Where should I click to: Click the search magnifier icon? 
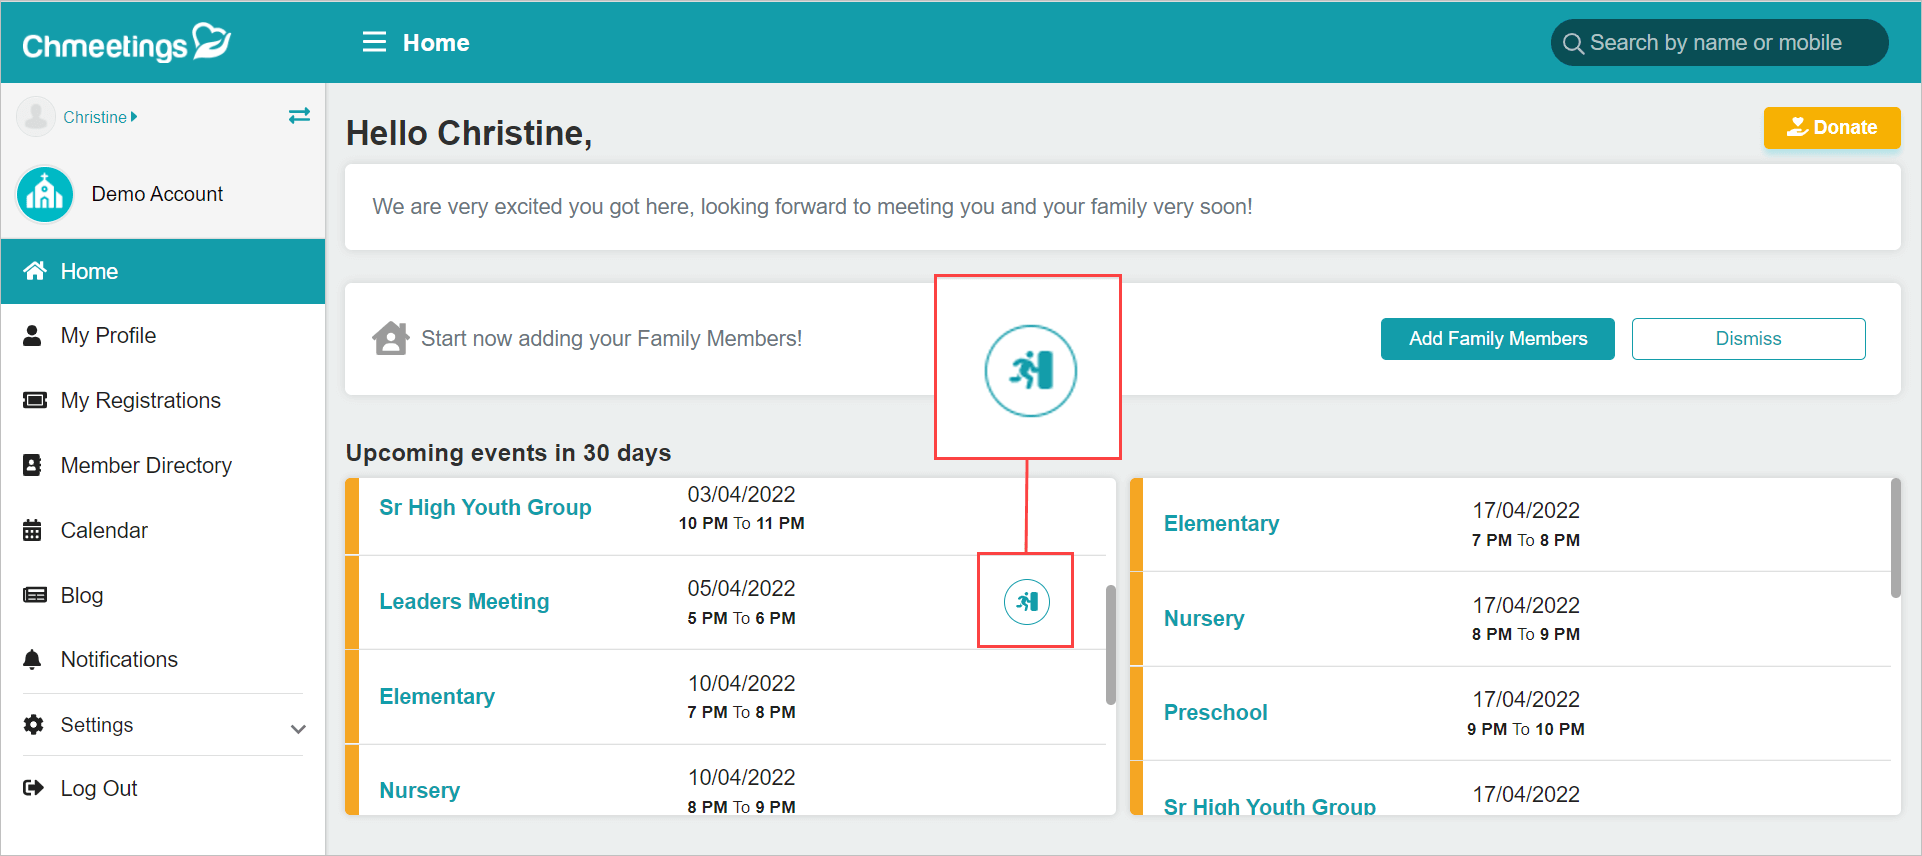point(1573,43)
